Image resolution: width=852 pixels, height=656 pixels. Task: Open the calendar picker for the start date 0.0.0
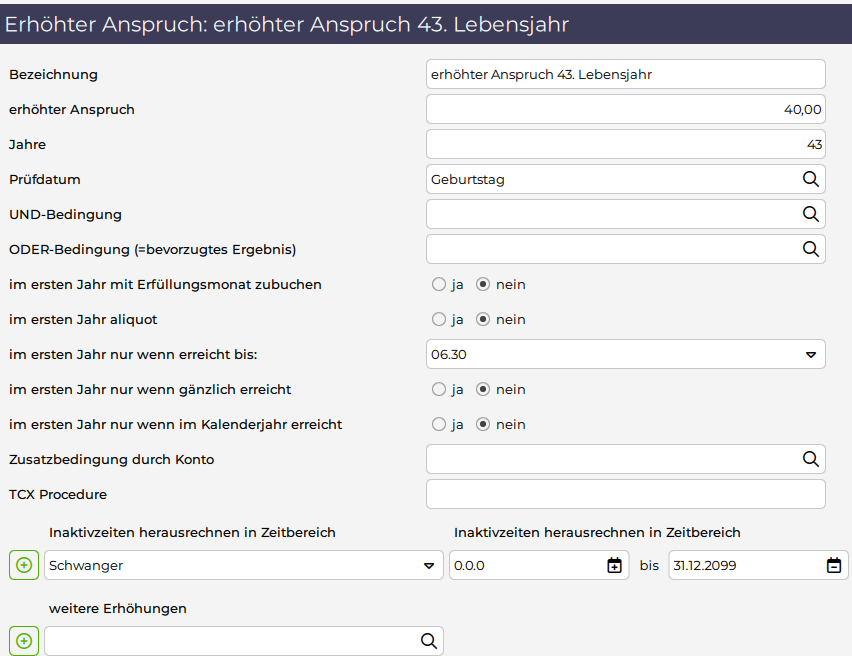tap(615, 566)
